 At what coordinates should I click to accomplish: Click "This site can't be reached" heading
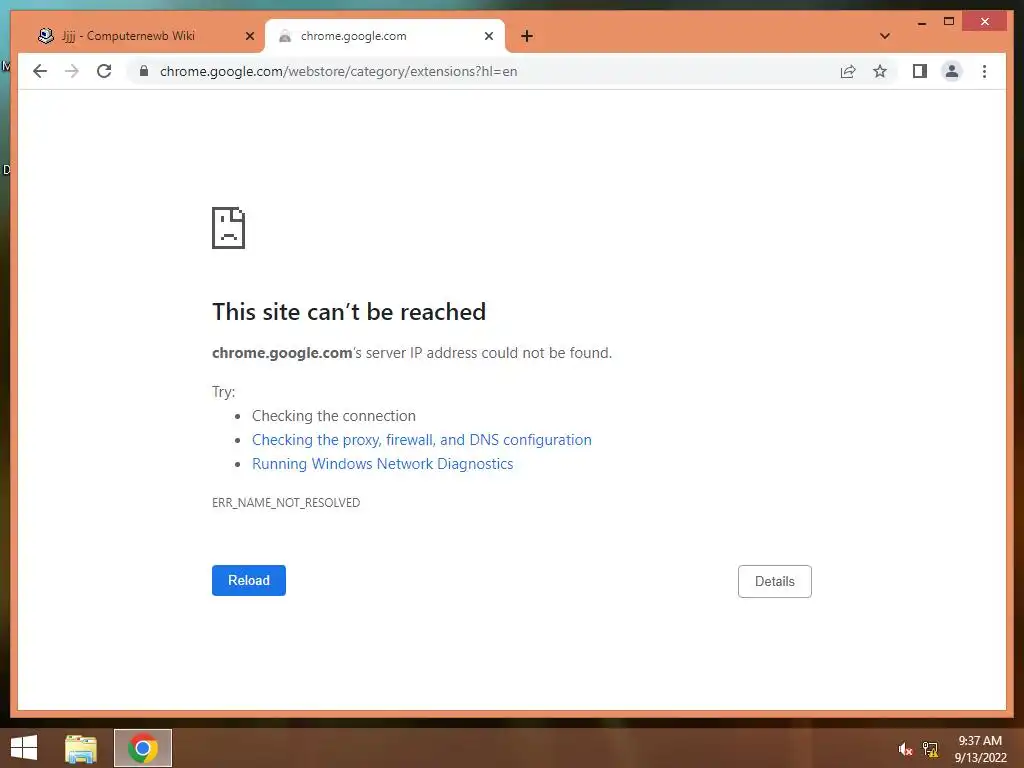click(x=349, y=312)
